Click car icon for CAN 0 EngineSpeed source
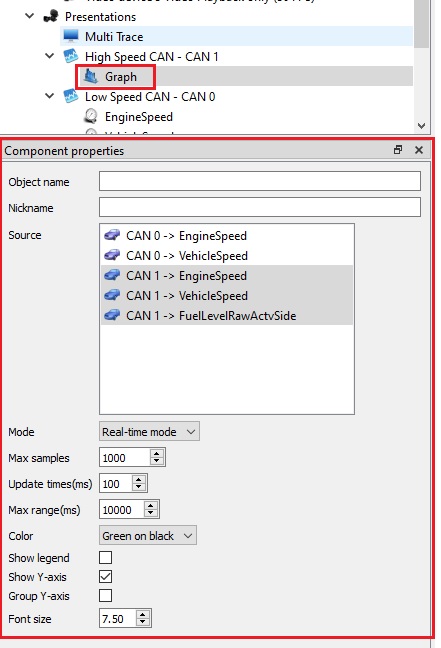 (x=112, y=235)
